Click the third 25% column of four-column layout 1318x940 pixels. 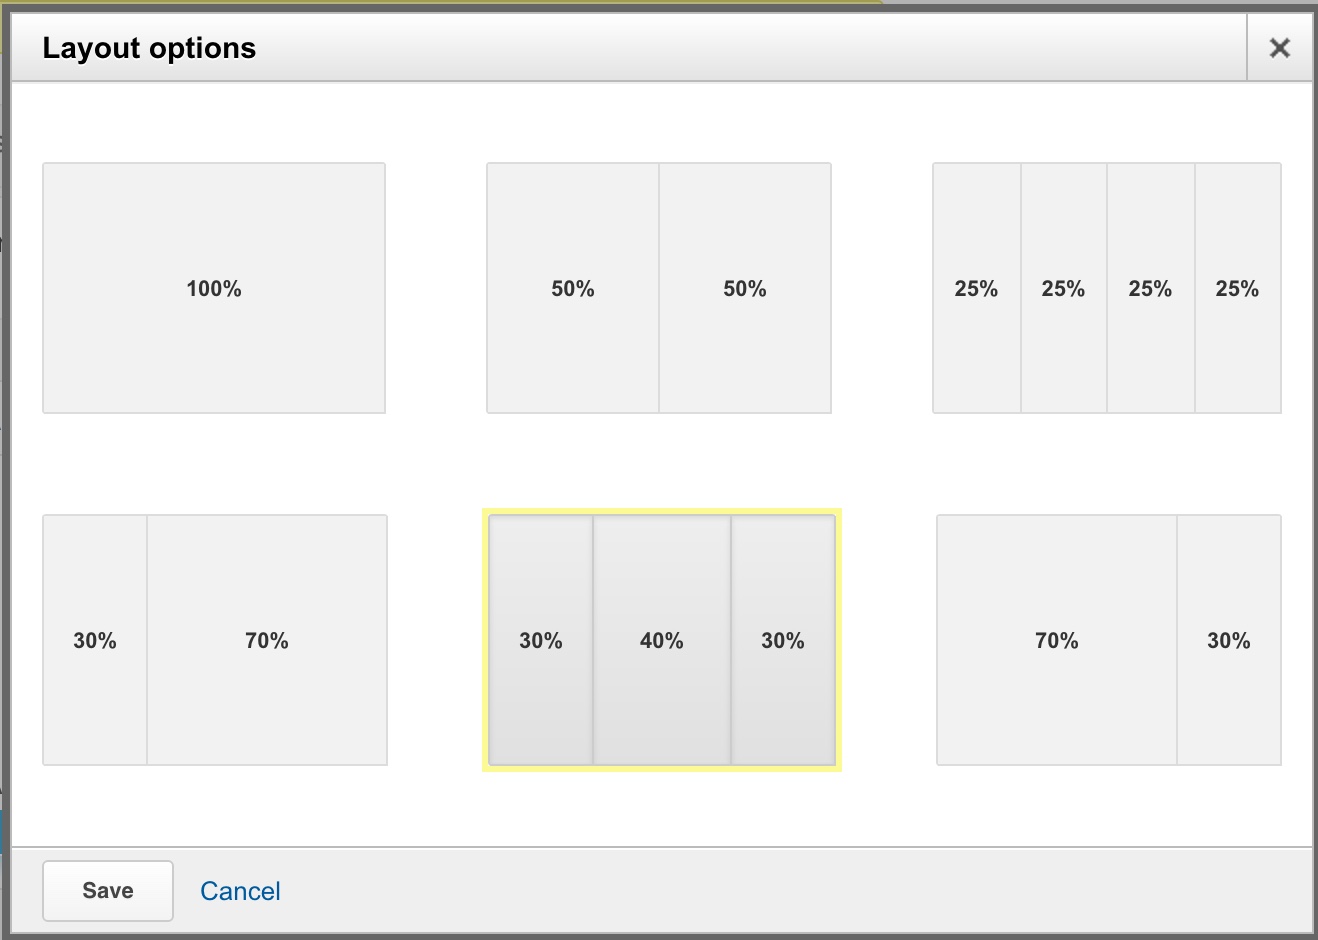[1150, 288]
